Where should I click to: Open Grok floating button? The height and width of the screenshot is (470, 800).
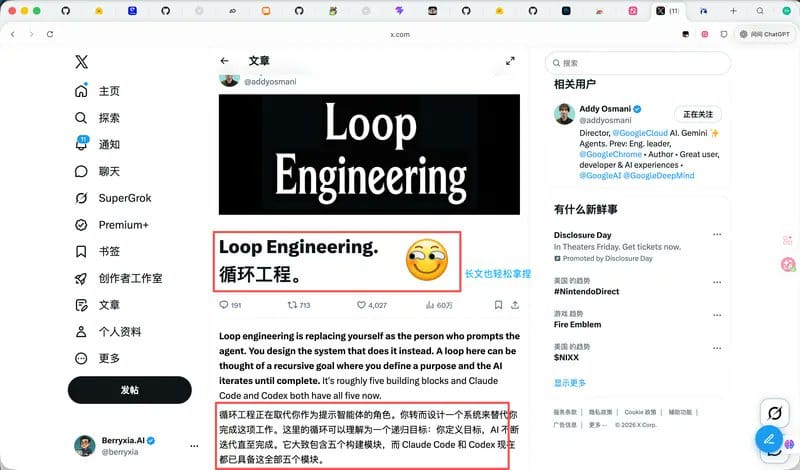[x=774, y=412]
